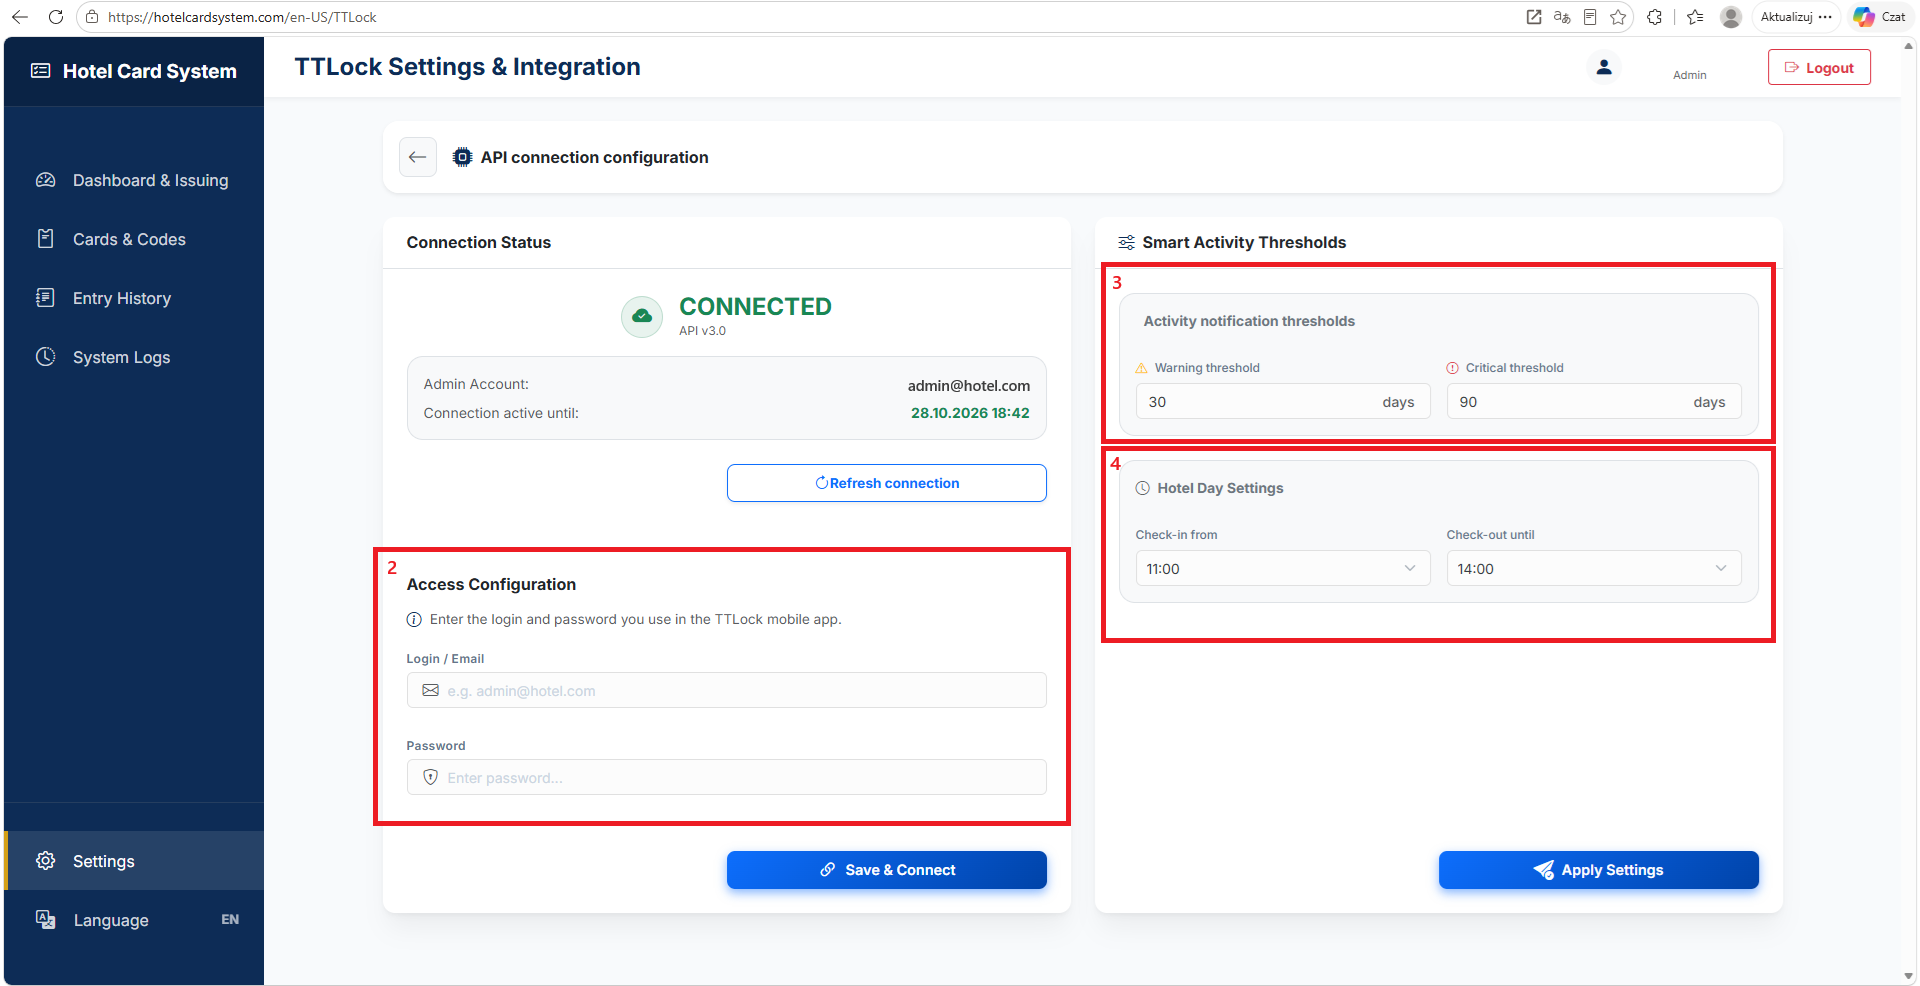Click the reader view icon in address bar
Screen dimensions: 1920x986
click(1590, 17)
